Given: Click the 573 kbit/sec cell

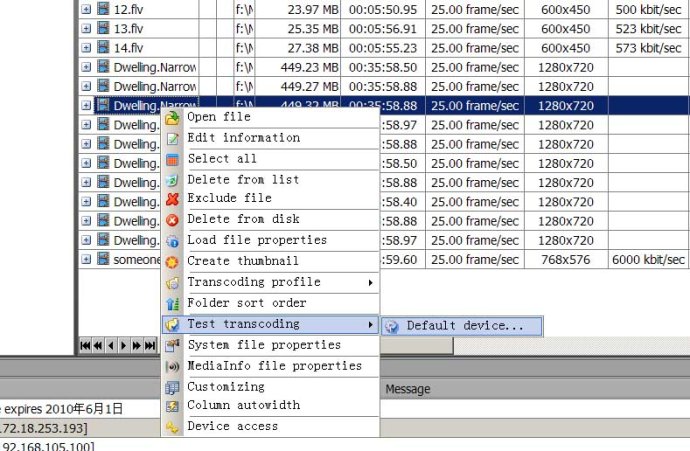Looking at the screenshot, I should 649,48.
